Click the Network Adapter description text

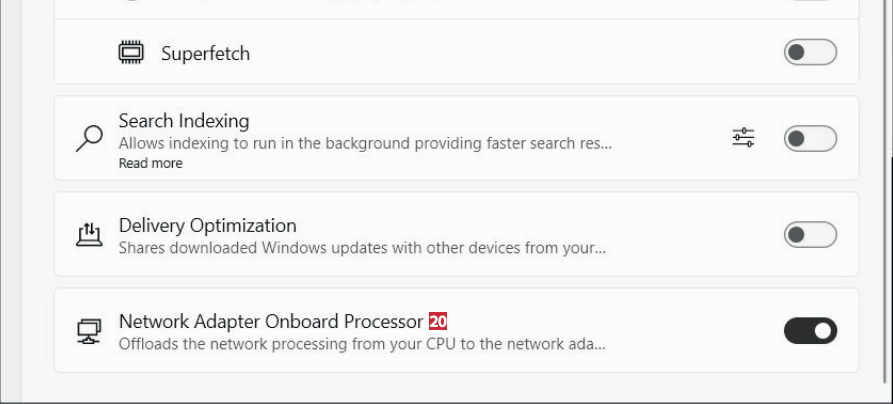(361, 344)
